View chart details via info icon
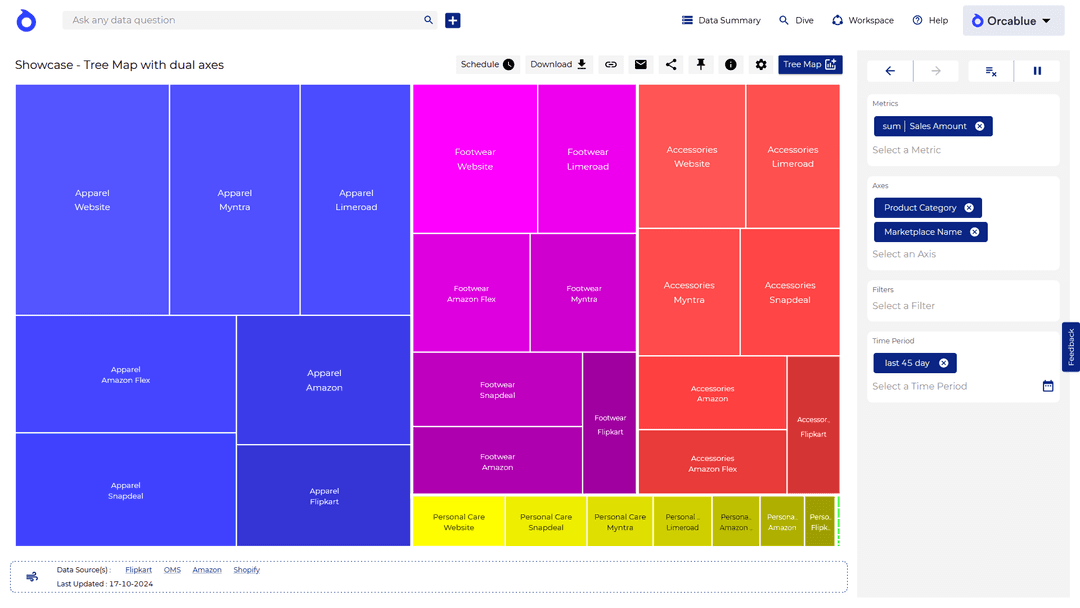 pos(731,64)
